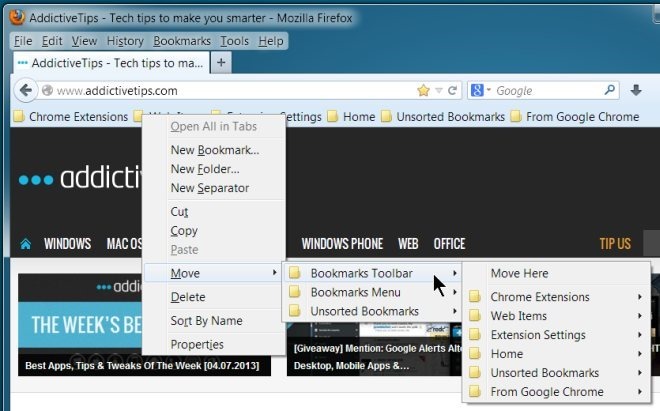Expand Bookmarks Toolbar in Move submenu

[372, 273]
